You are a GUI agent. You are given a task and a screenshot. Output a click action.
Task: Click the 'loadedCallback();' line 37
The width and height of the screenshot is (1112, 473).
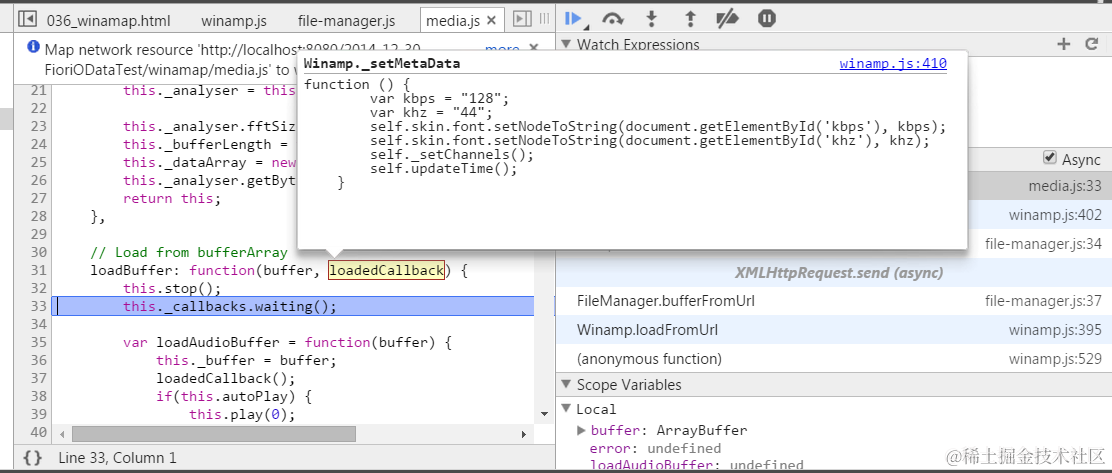pos(226,378)
